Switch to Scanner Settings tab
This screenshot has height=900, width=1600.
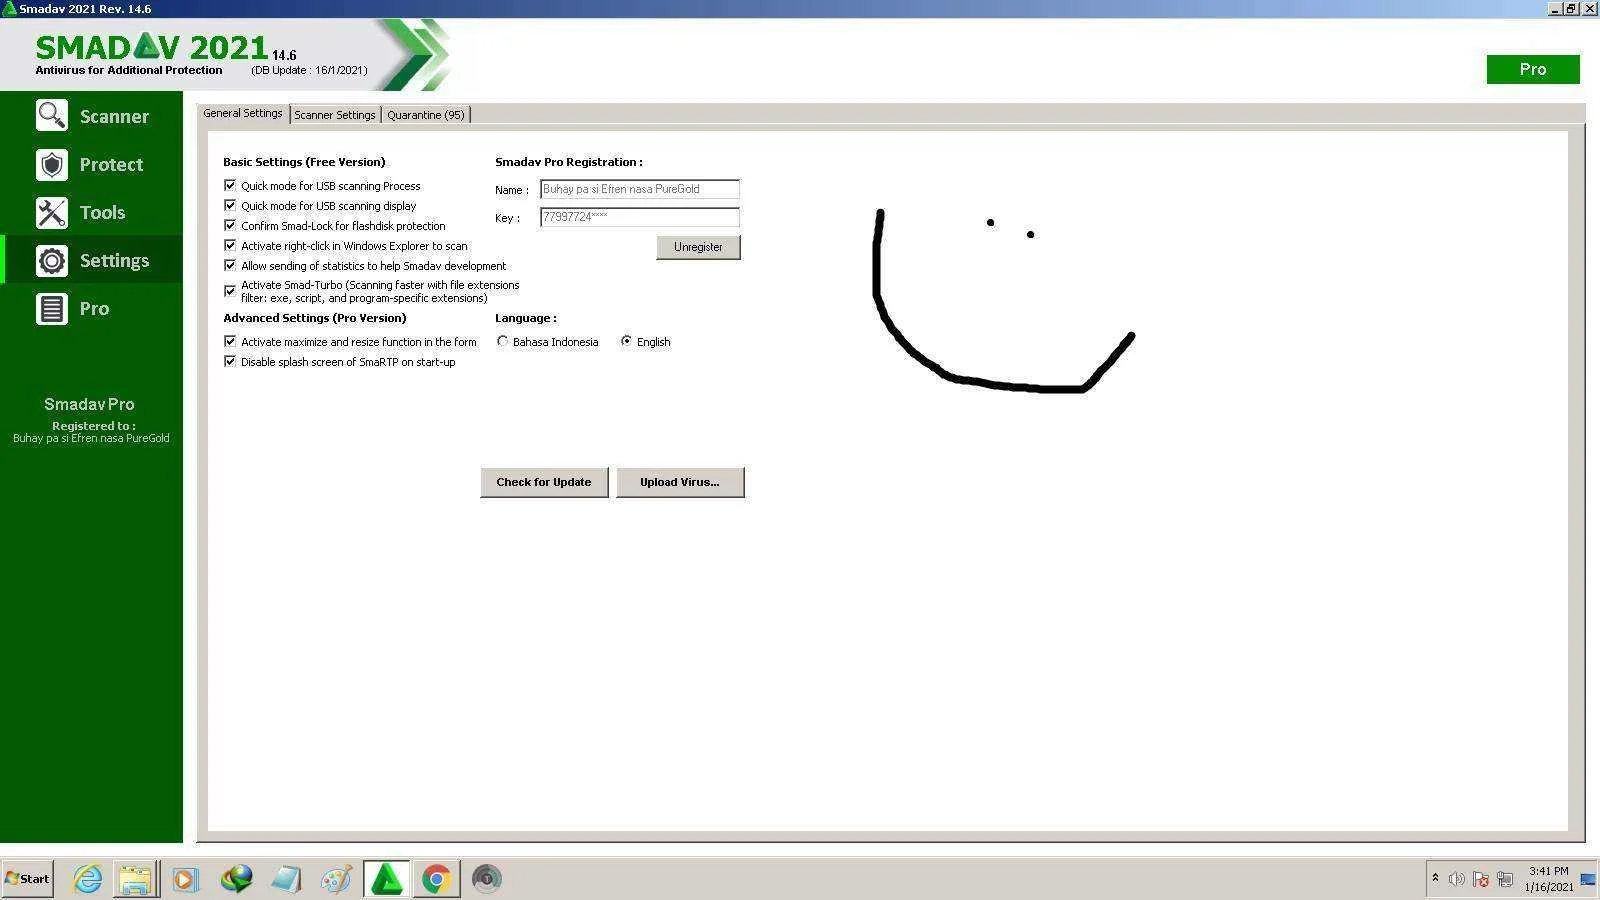(x=335, y=115)
